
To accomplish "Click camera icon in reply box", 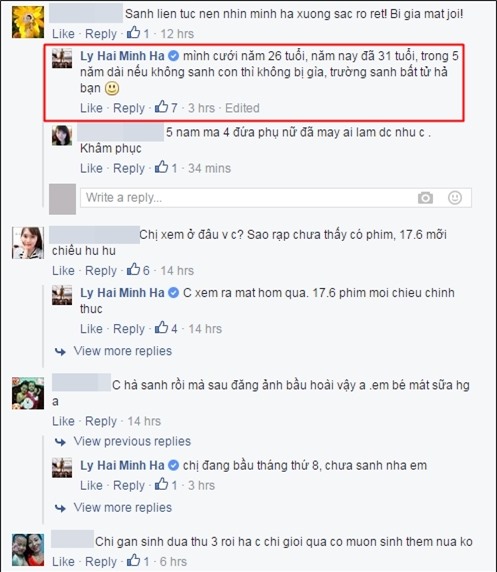I will point(425,198).
